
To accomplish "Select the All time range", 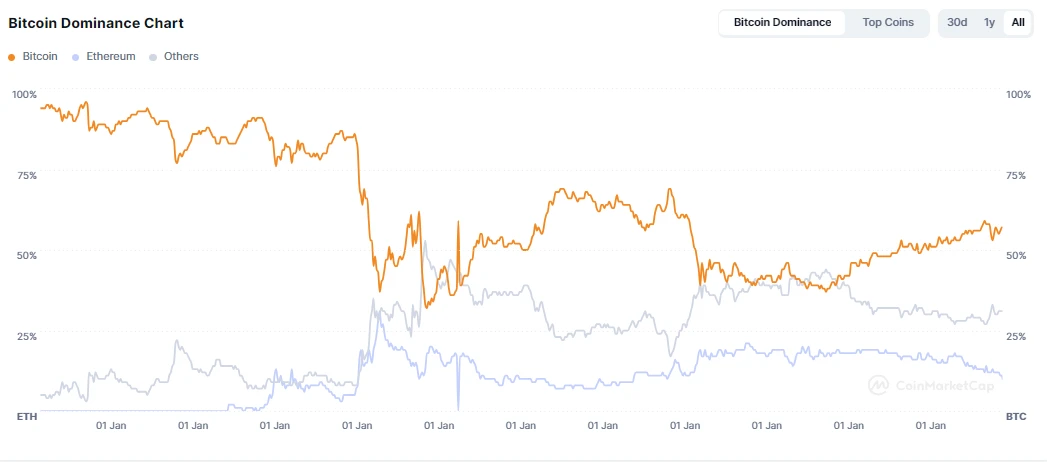I will click(1018, 22).
